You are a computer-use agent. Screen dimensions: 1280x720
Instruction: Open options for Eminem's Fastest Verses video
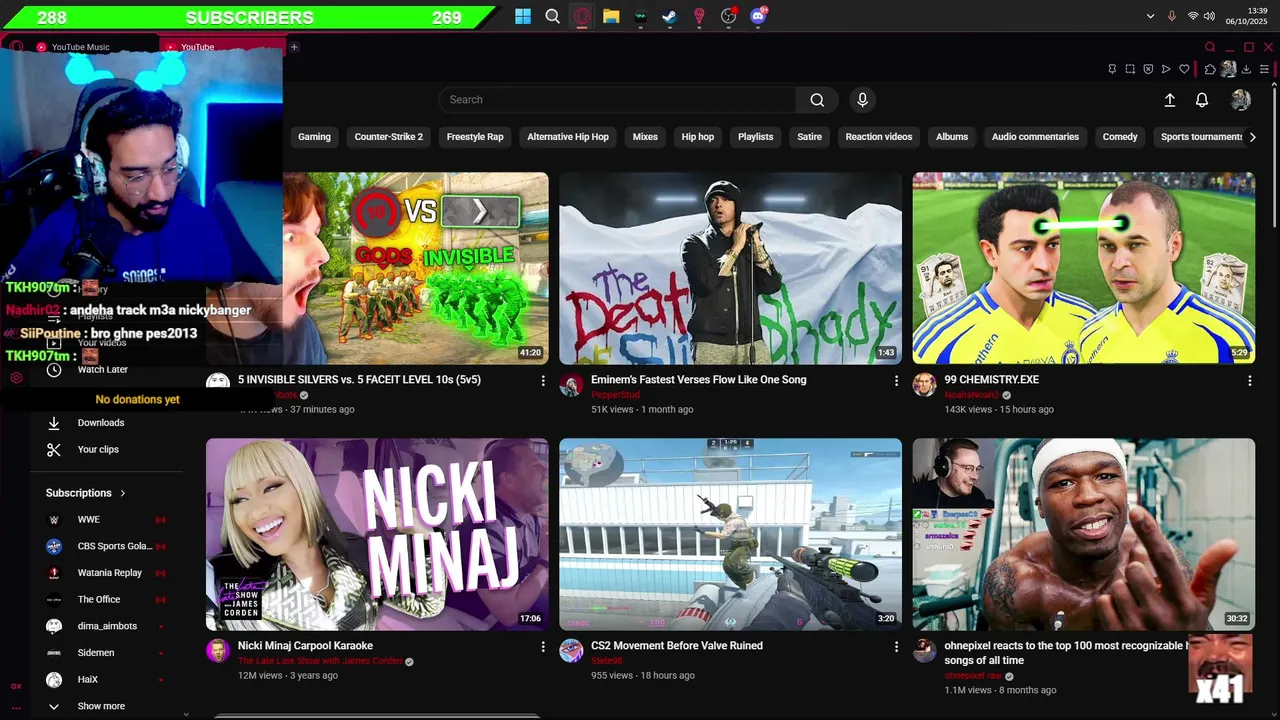(x=896, y=381)
